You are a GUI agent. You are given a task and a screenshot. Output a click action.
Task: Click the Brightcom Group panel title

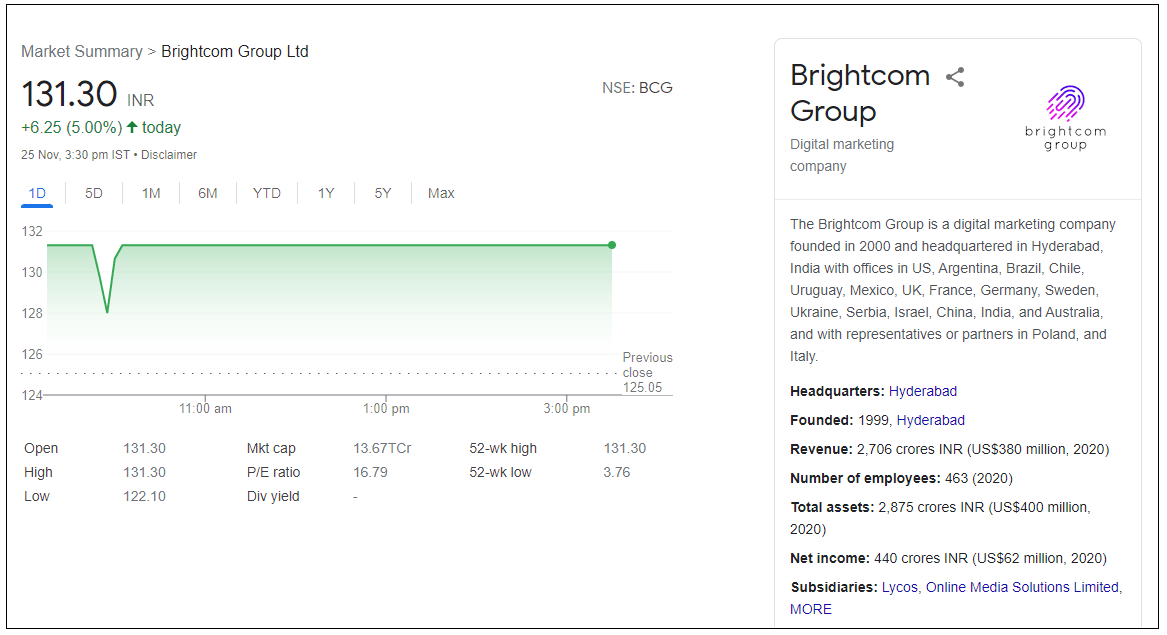[860, 93]
